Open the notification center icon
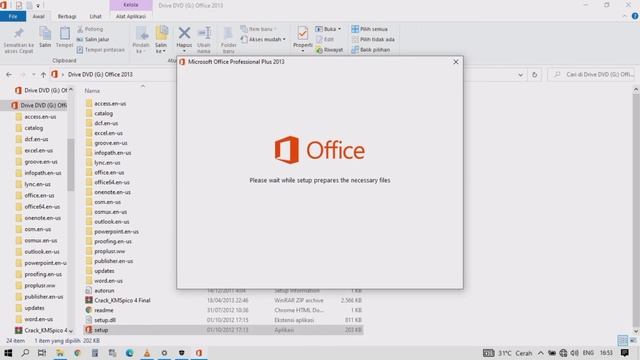This screenshot has width=640, height=360. pos(624,353)
